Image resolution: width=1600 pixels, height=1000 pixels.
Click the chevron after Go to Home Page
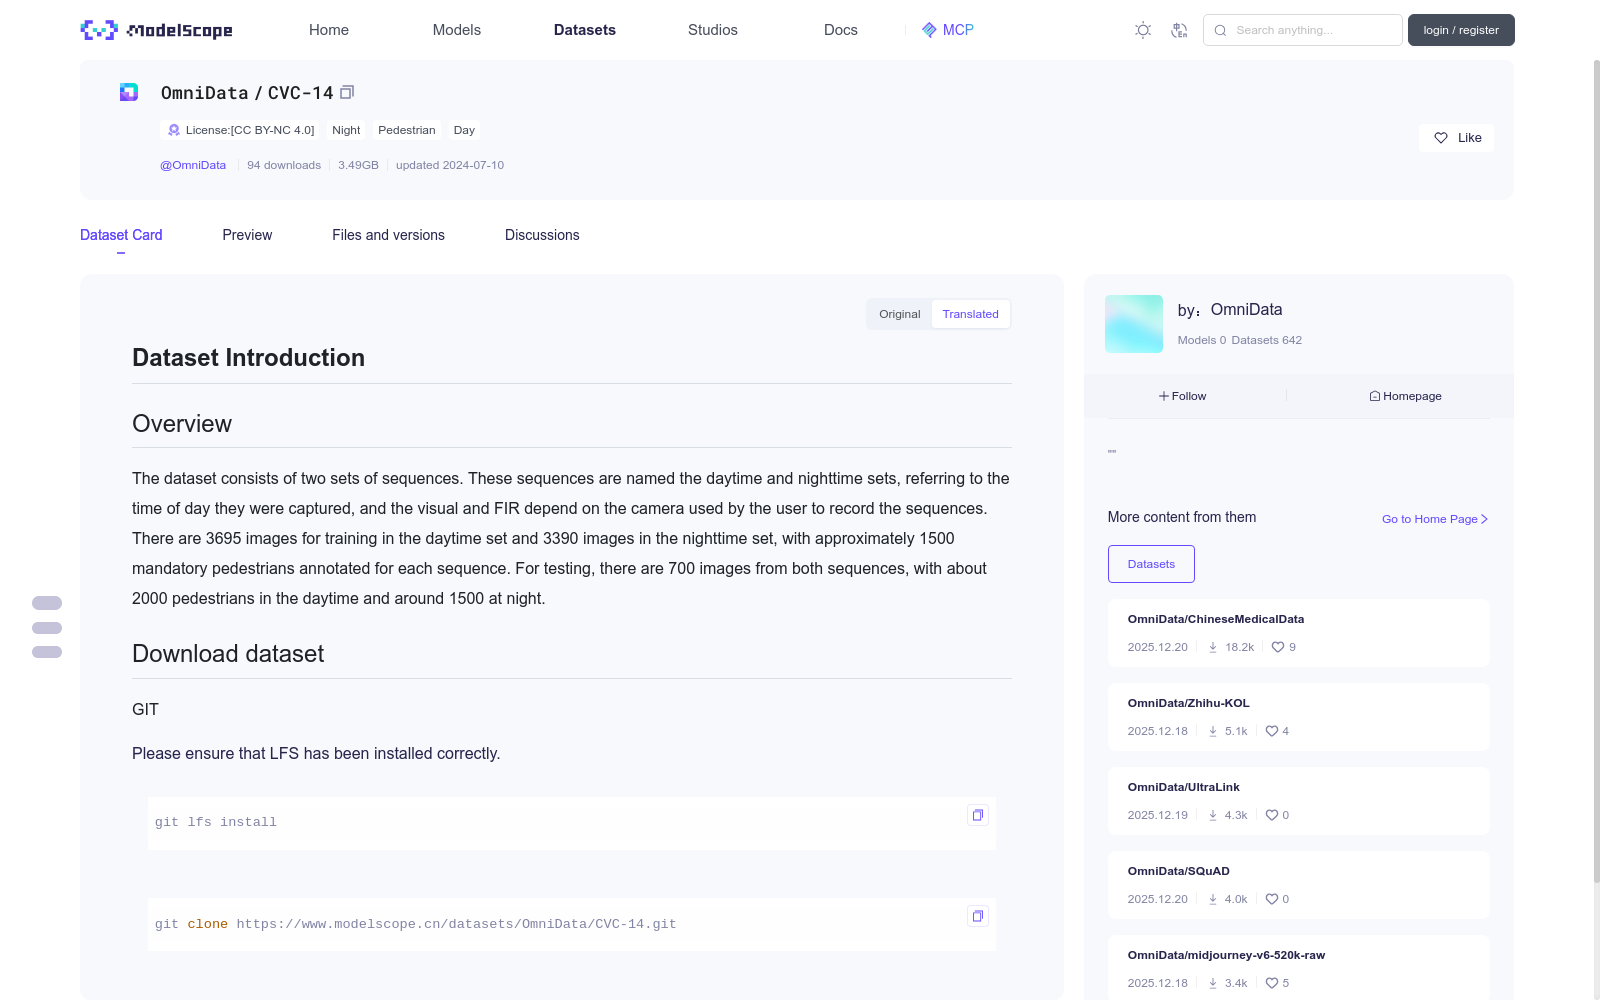pos(1484,519)
